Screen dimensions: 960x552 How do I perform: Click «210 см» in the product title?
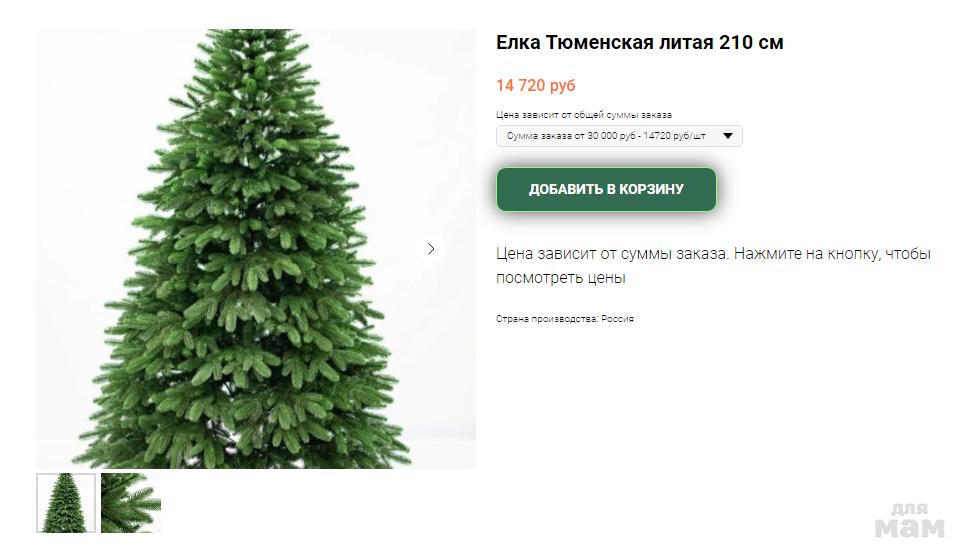click(x=751, y=42)
